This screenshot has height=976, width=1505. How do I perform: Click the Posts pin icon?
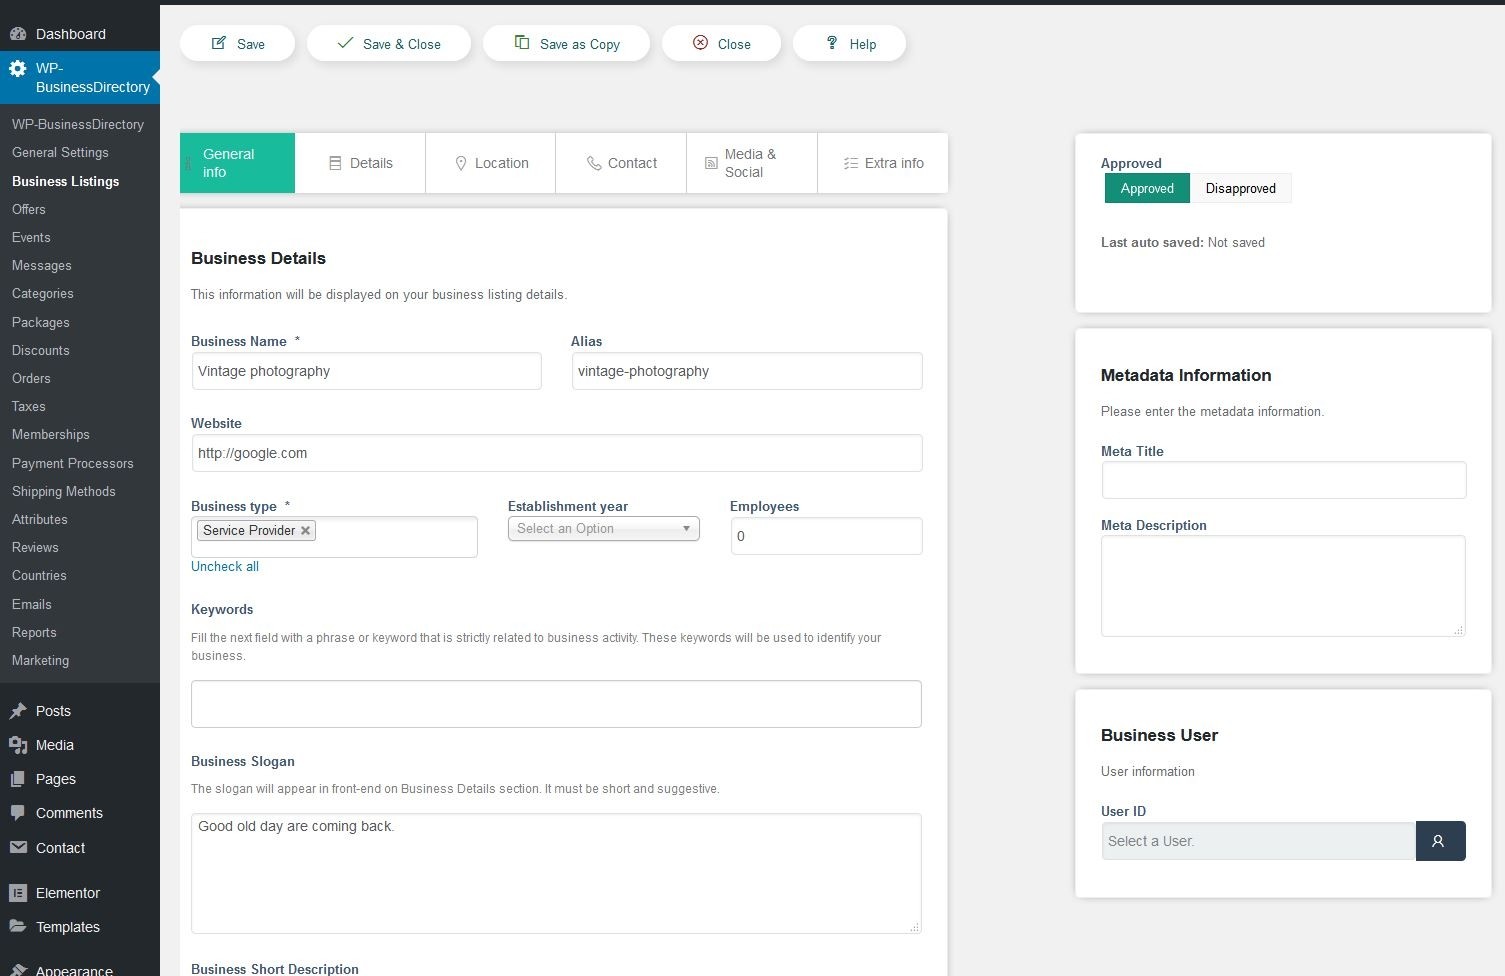pos(17,711)
